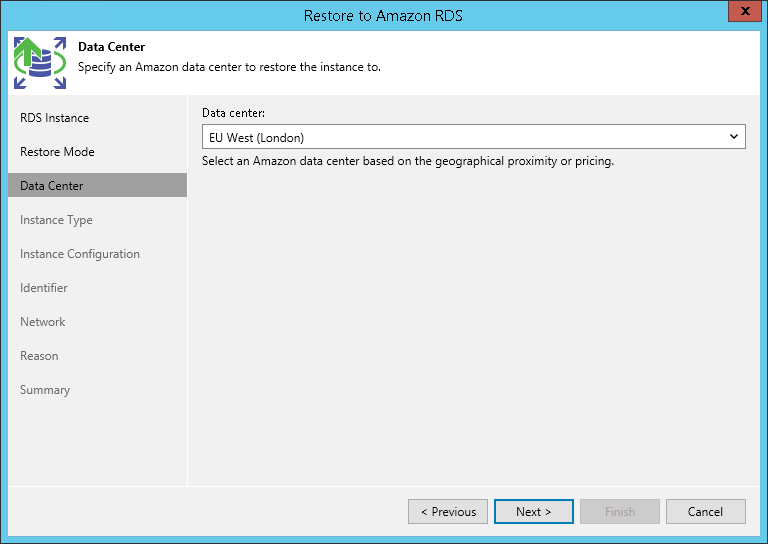768x544 pixels.
Task: Open the Network step
Action: click(43, 322)
